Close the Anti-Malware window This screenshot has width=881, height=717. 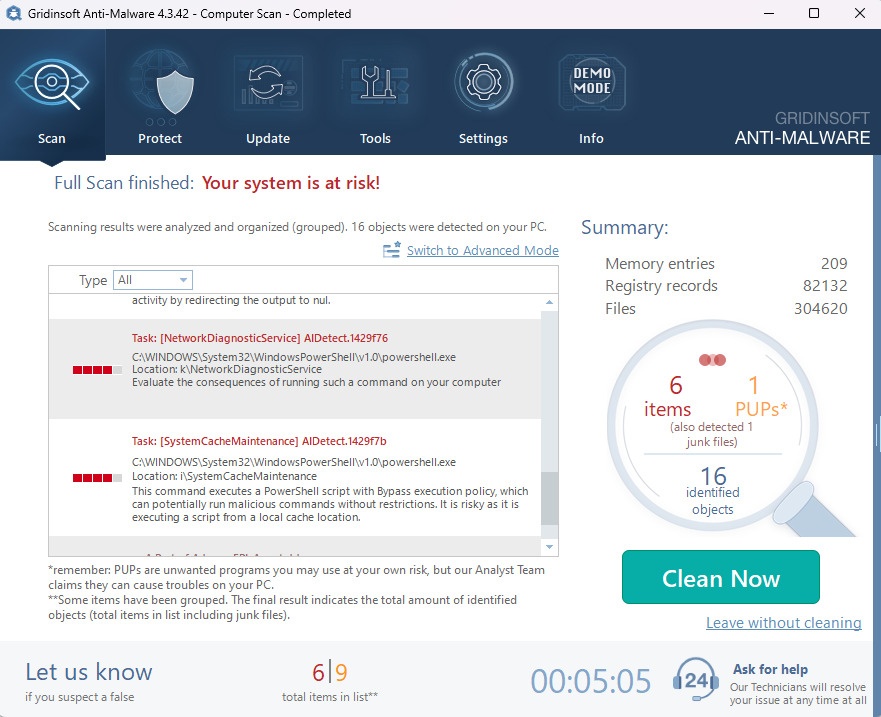[x=860, y=13]
